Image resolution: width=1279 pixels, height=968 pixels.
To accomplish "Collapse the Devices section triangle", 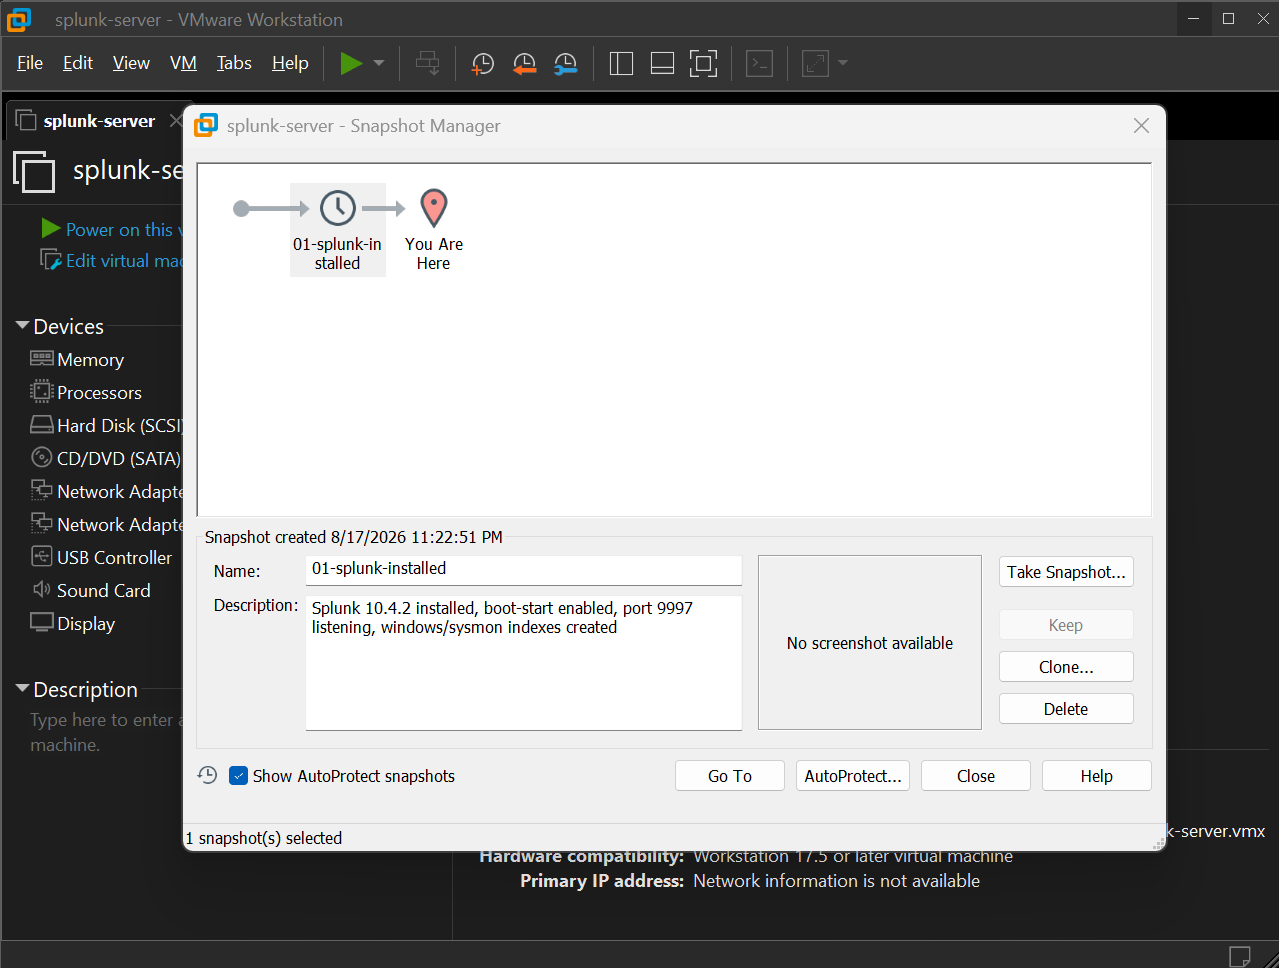I will [22, 326].
